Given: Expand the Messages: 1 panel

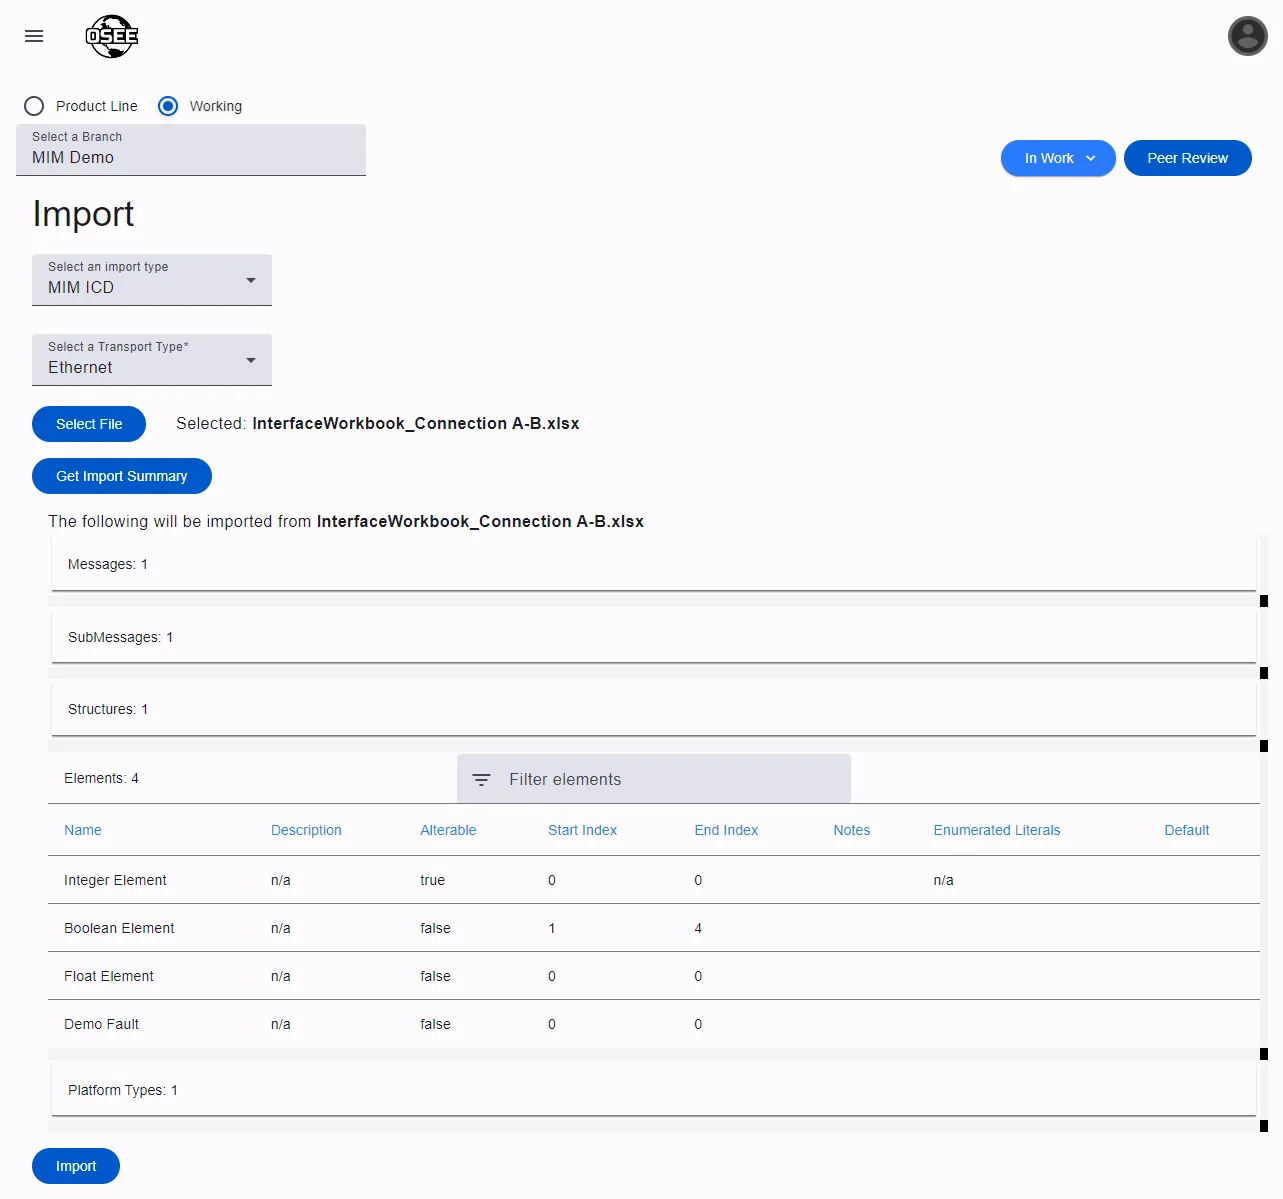Looking at the screenshot, I should click(x=654, y=565).
